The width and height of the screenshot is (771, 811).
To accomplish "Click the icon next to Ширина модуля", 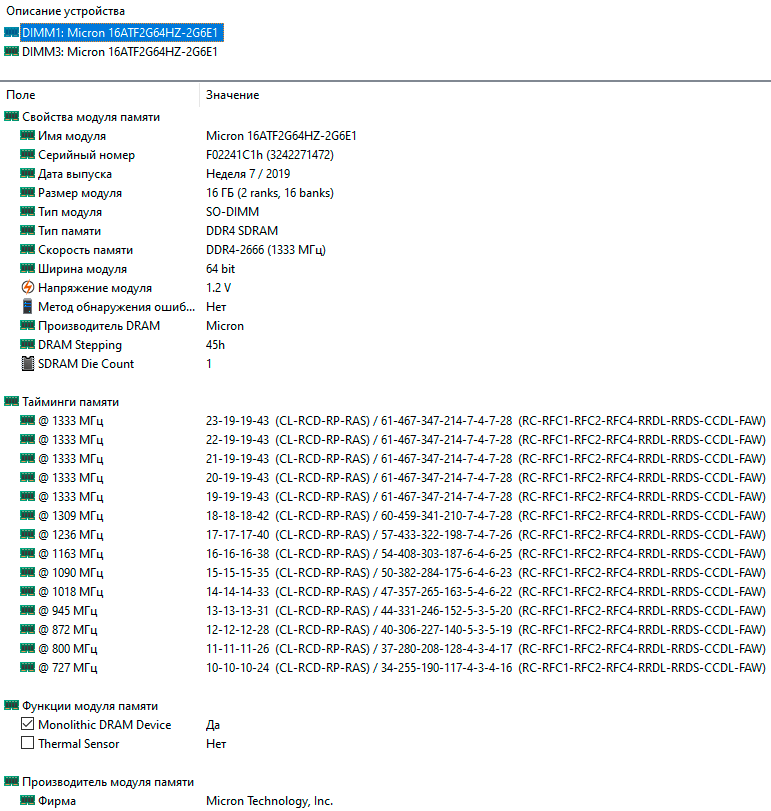I will [x=27, y=268].
